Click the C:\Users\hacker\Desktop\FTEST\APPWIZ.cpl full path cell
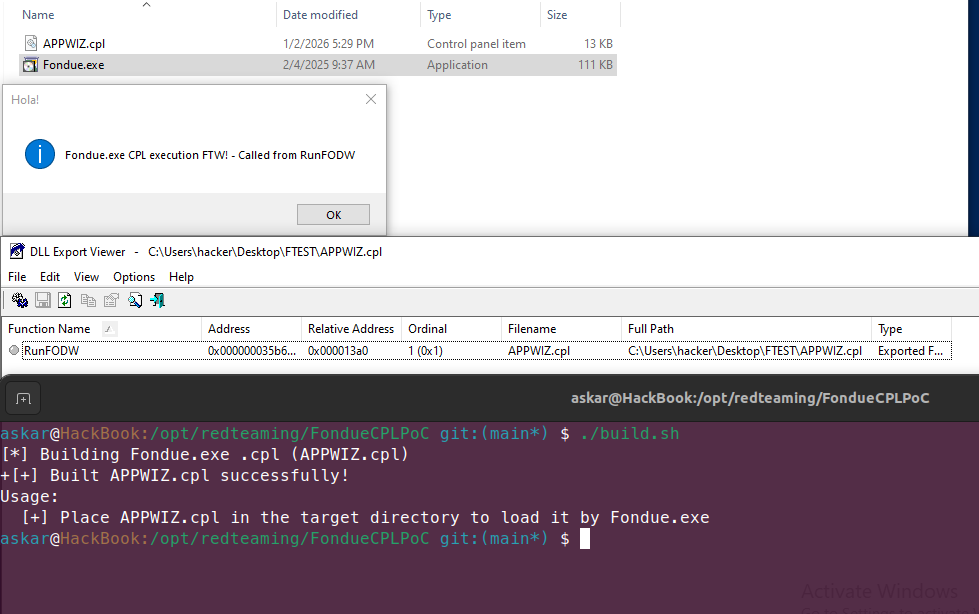 745,350
